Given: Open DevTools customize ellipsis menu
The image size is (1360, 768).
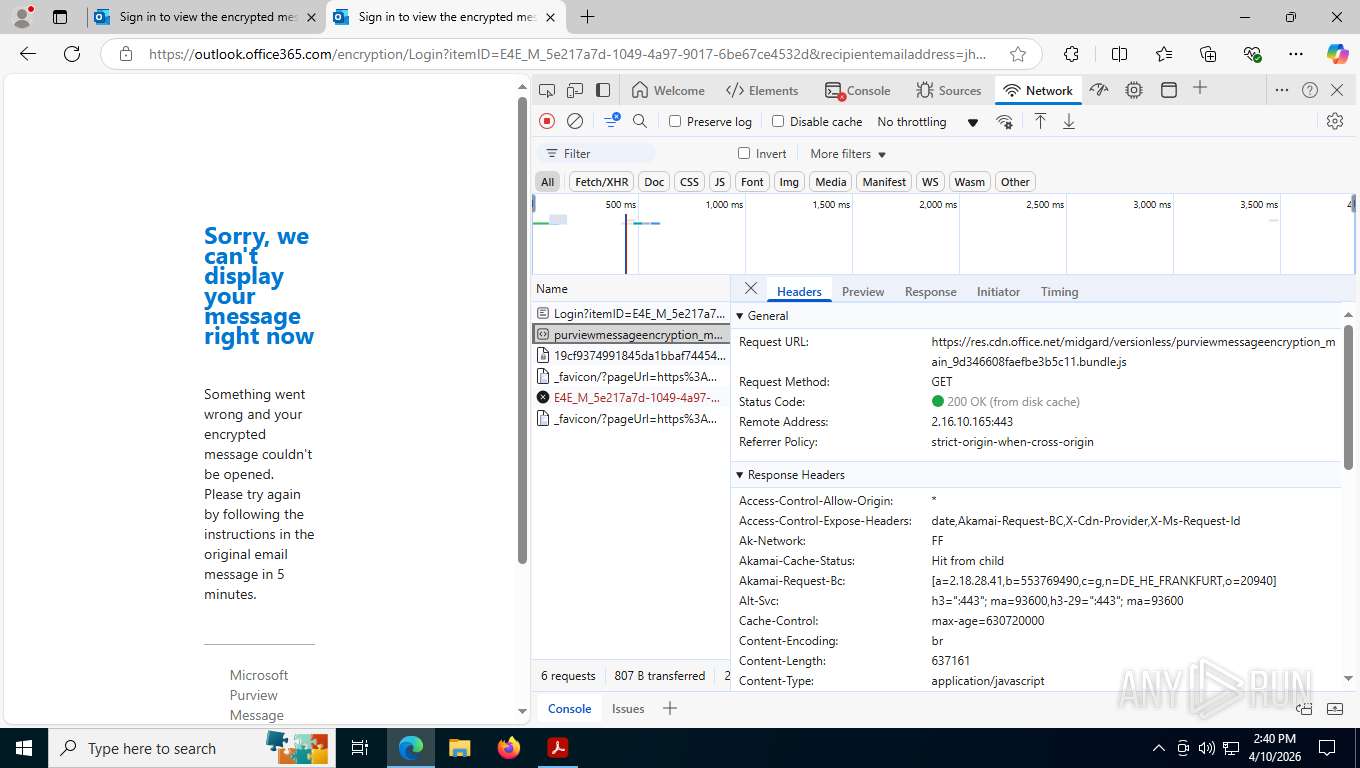Looking at the screenshot, I should pyautogui.click(x=1282, y=90).
